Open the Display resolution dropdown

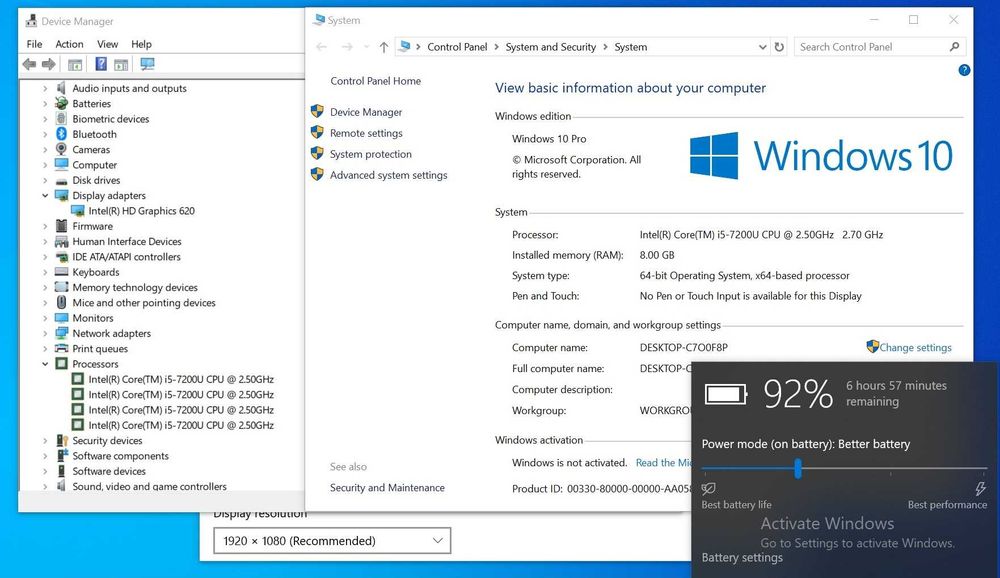[x=332, y=540]
